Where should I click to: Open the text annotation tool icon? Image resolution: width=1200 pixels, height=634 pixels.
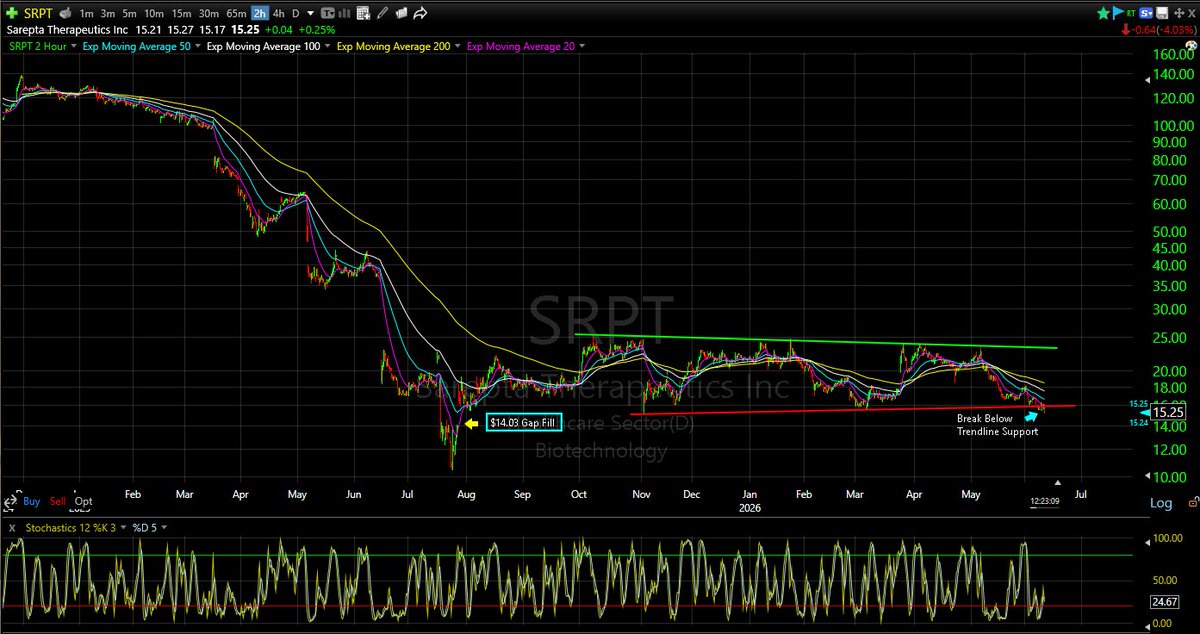coord(328,13)
